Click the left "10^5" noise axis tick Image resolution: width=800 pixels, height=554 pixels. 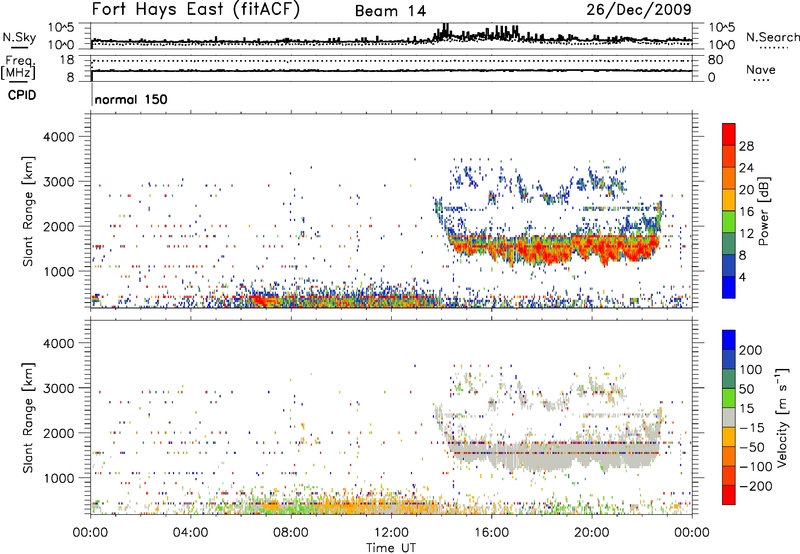pos(61,27)
